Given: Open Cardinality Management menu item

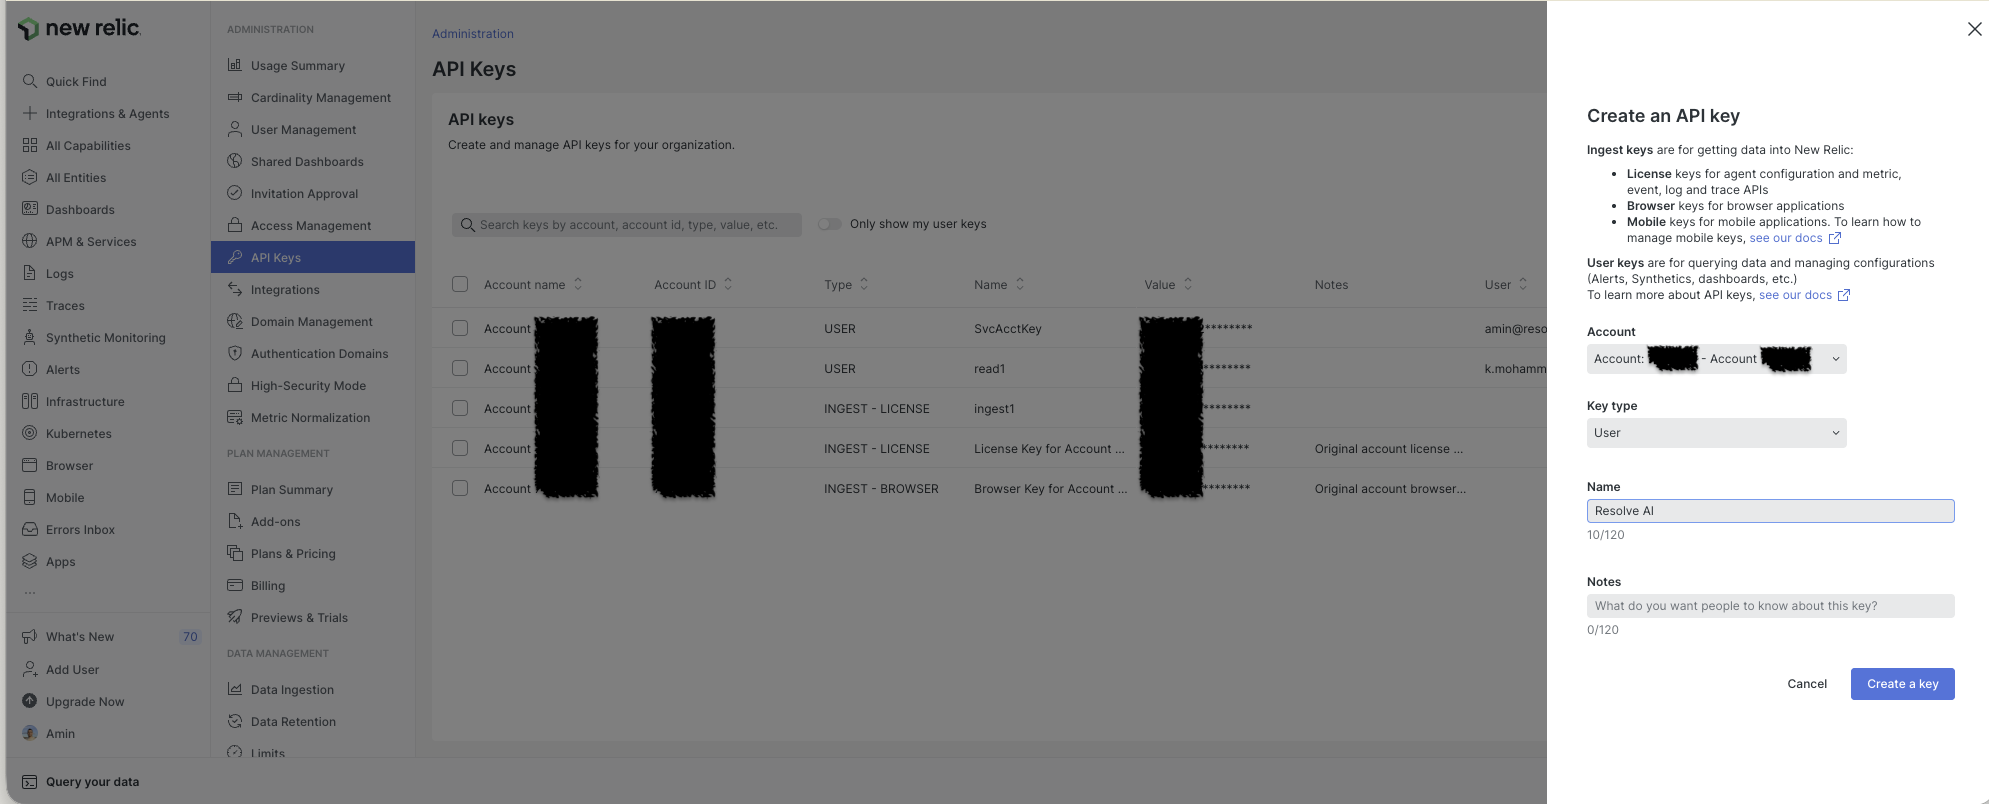Looking at the screenshot, I should [x=313, y=97].
